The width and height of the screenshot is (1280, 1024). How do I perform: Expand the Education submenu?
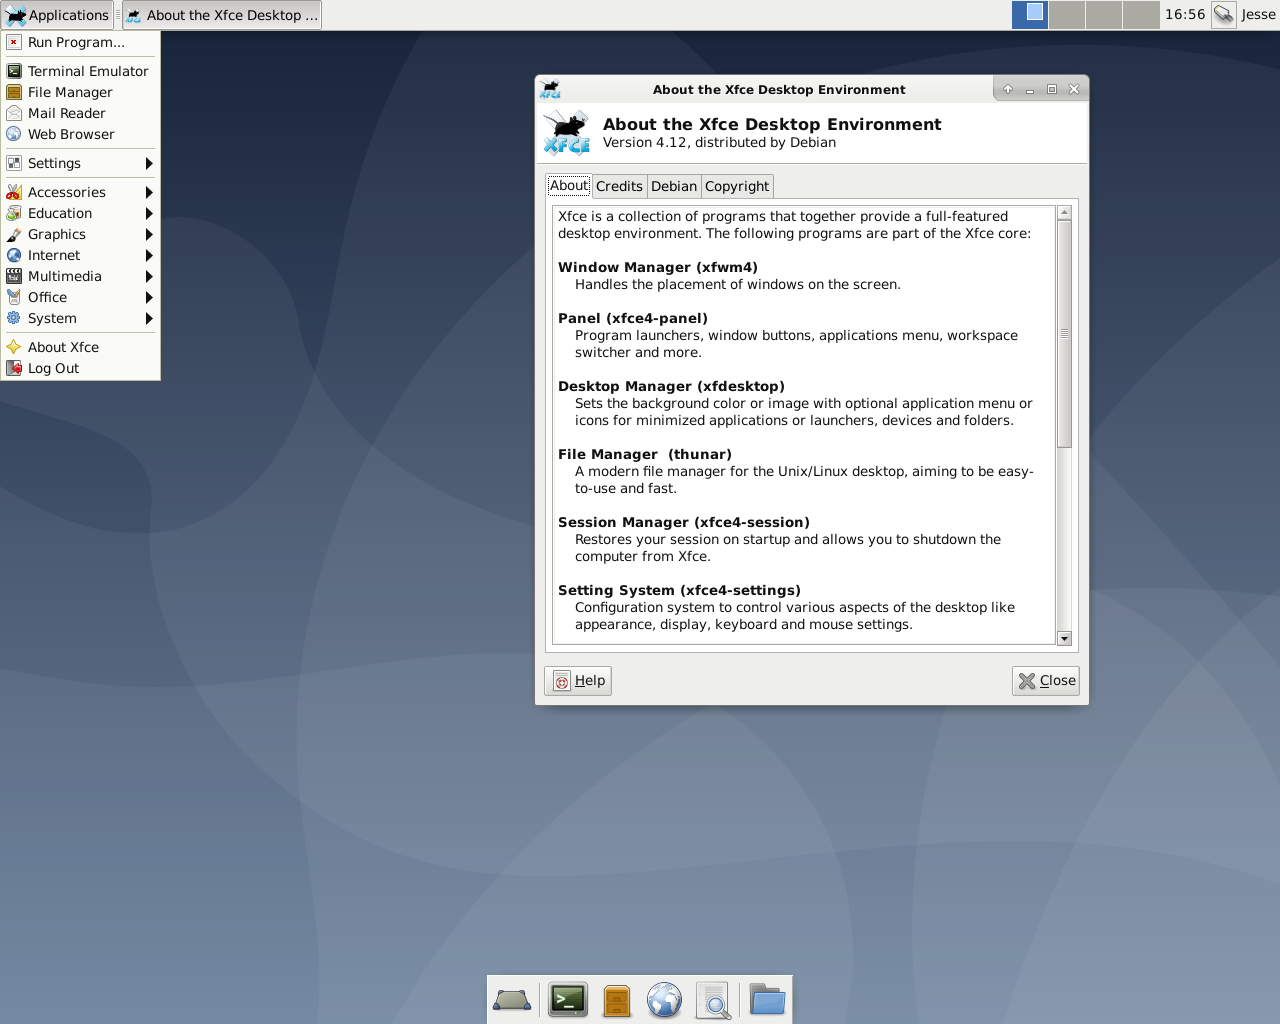80,213
